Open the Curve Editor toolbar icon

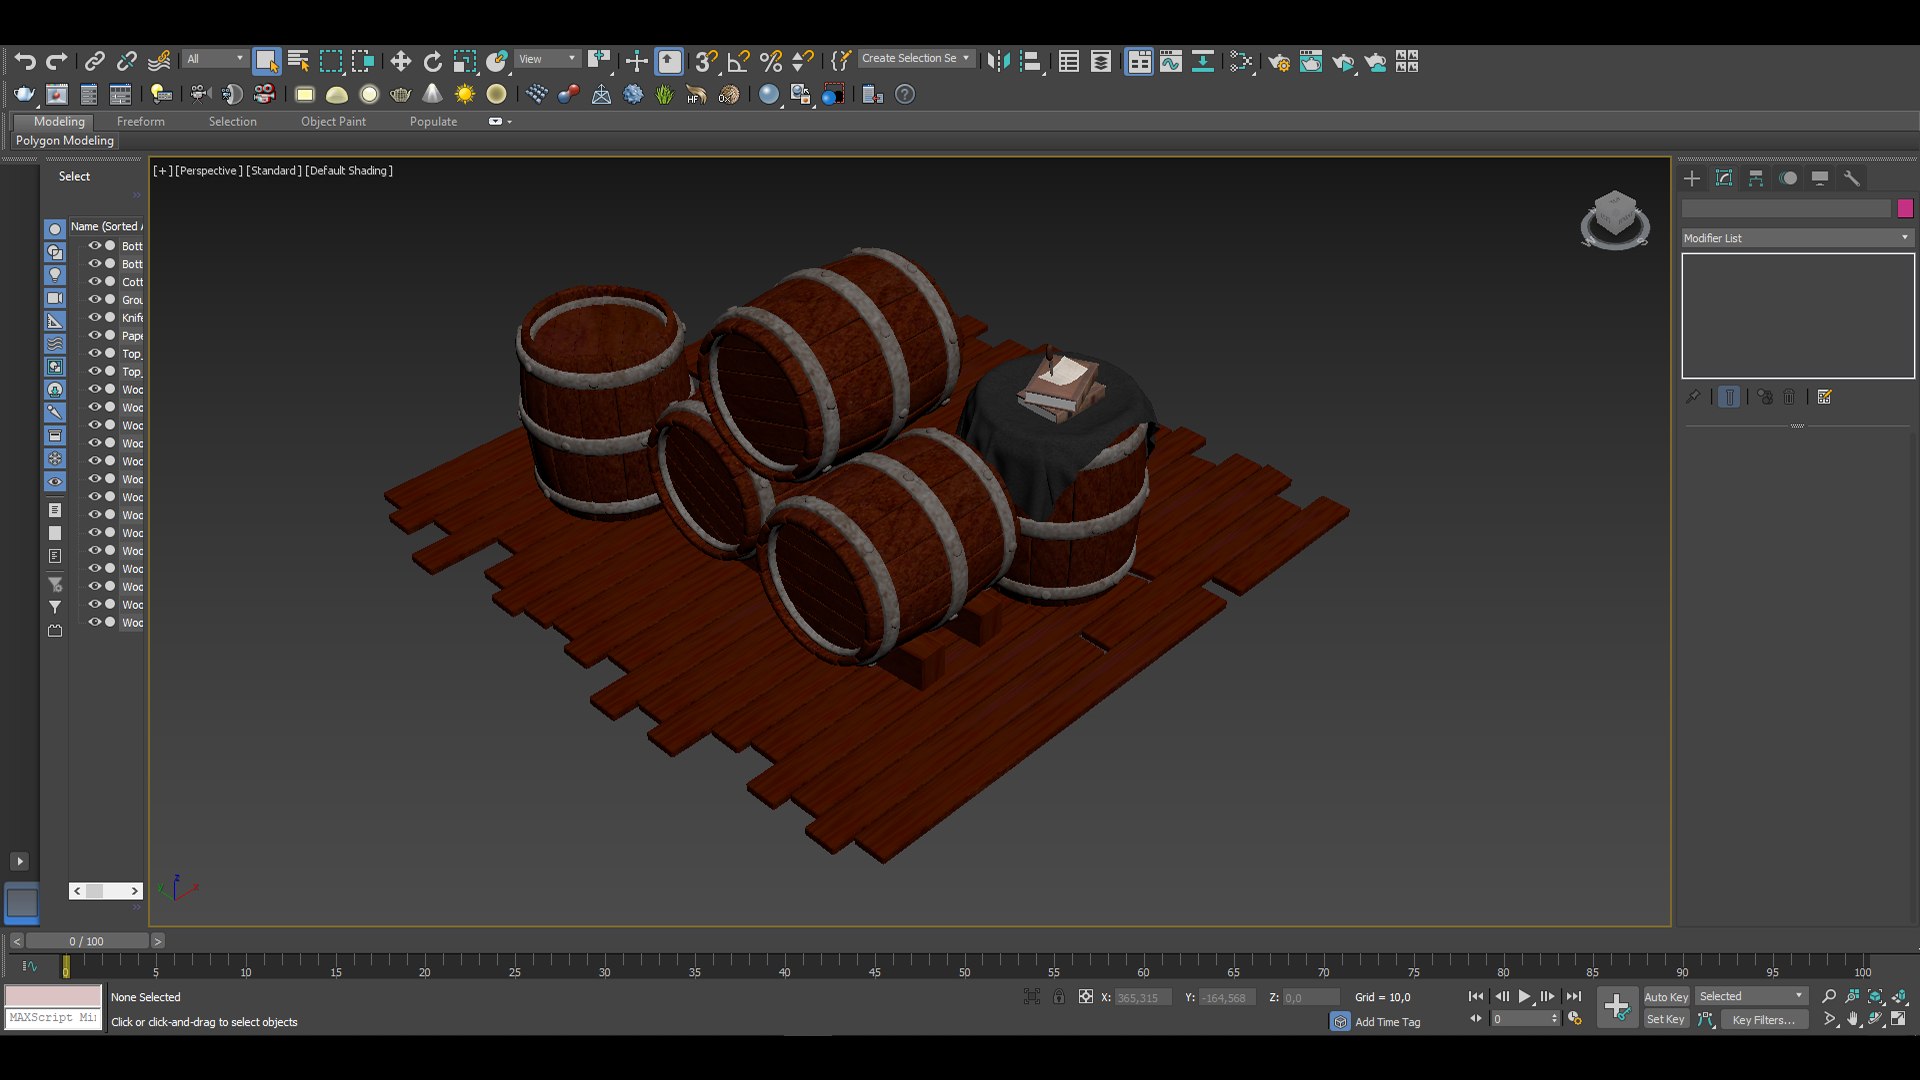point(1171,62)
